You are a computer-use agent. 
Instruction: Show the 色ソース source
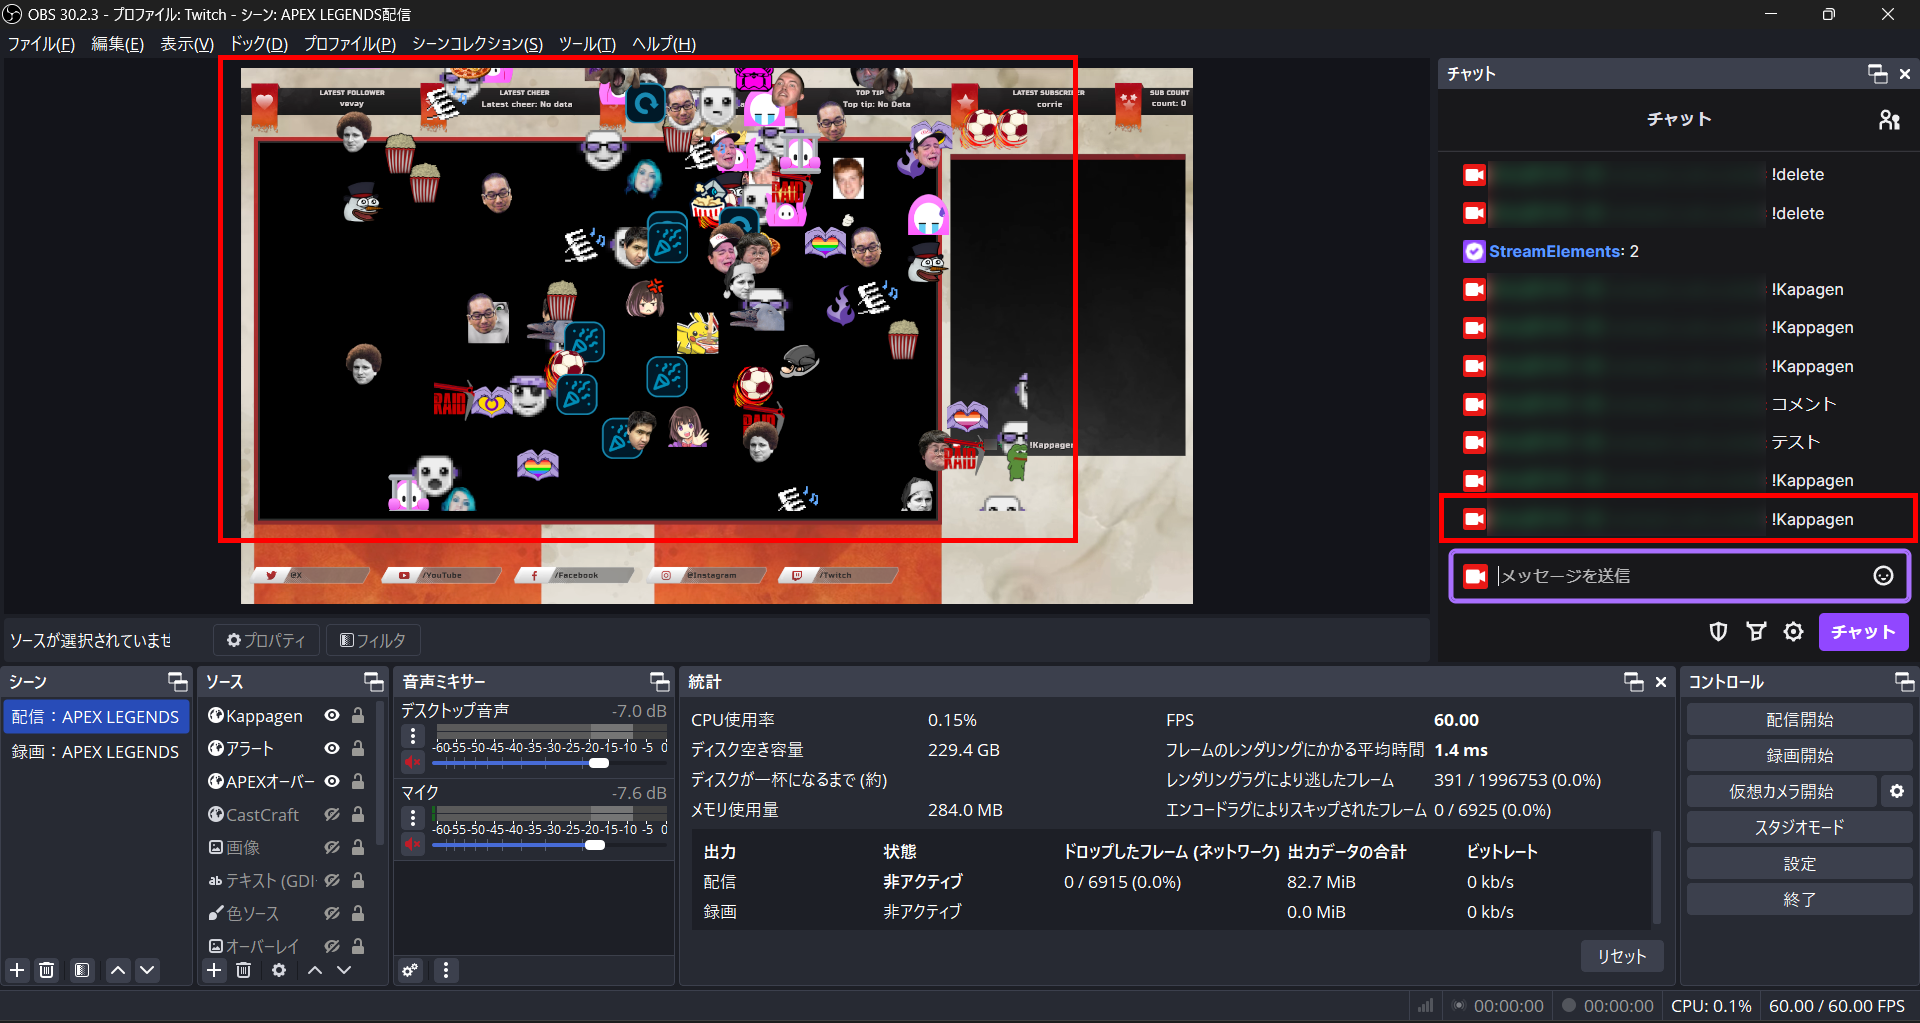coord(332,914)
